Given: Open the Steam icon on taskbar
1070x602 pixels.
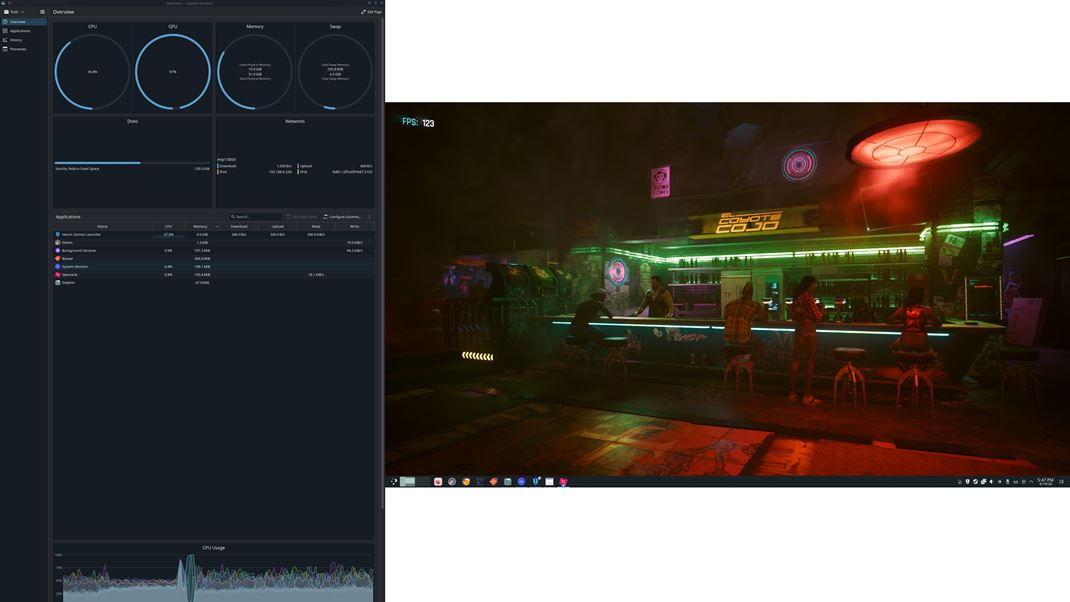Looking at the screenshot, I should click(x=452, y=482).
